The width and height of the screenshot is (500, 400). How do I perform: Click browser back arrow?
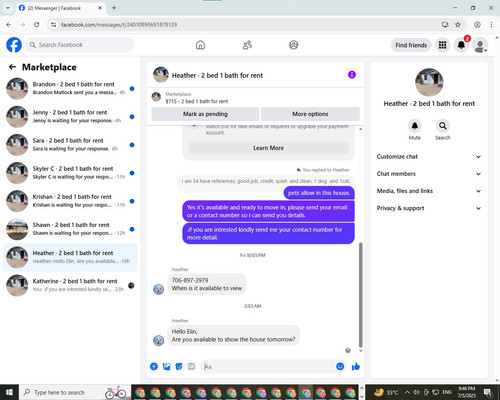(x=9, y=25)
